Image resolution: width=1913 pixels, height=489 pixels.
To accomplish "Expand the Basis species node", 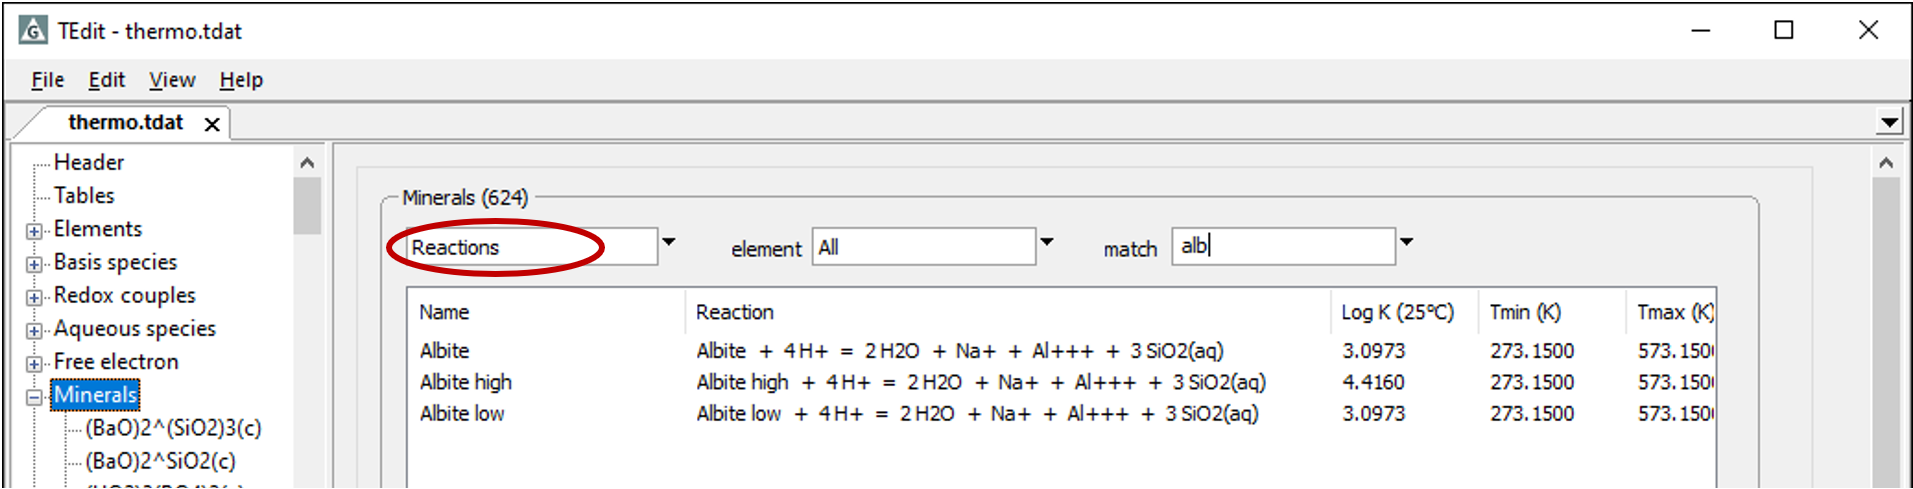I will 34,264.
